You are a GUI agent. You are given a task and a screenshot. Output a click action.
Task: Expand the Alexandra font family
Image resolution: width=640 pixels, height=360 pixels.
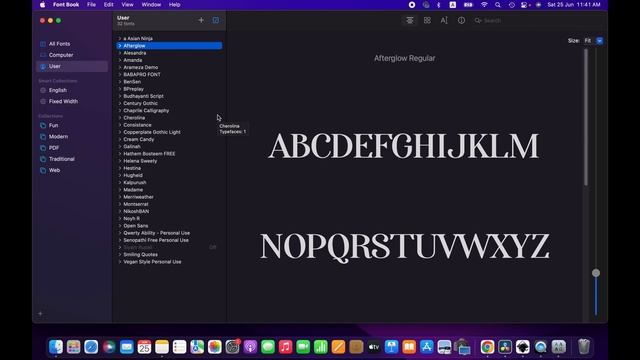pyautogui.click(x=120, y=53)
